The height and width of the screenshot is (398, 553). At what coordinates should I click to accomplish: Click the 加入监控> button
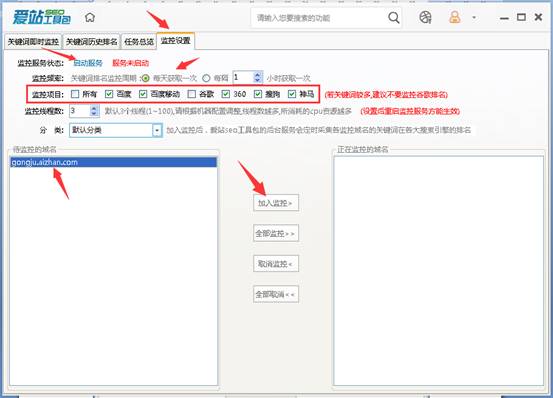pos(276,203)
